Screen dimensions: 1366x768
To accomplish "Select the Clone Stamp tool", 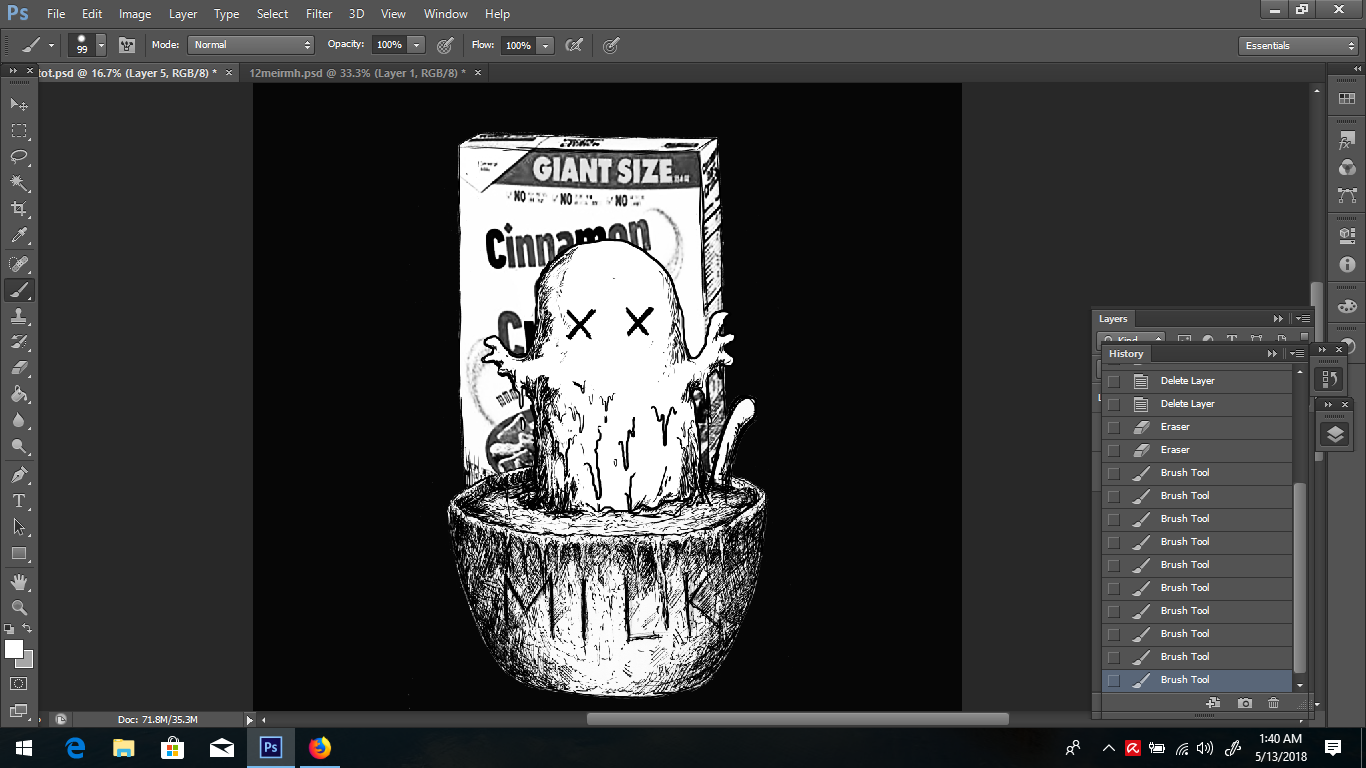I will click(x=19, y=316).
